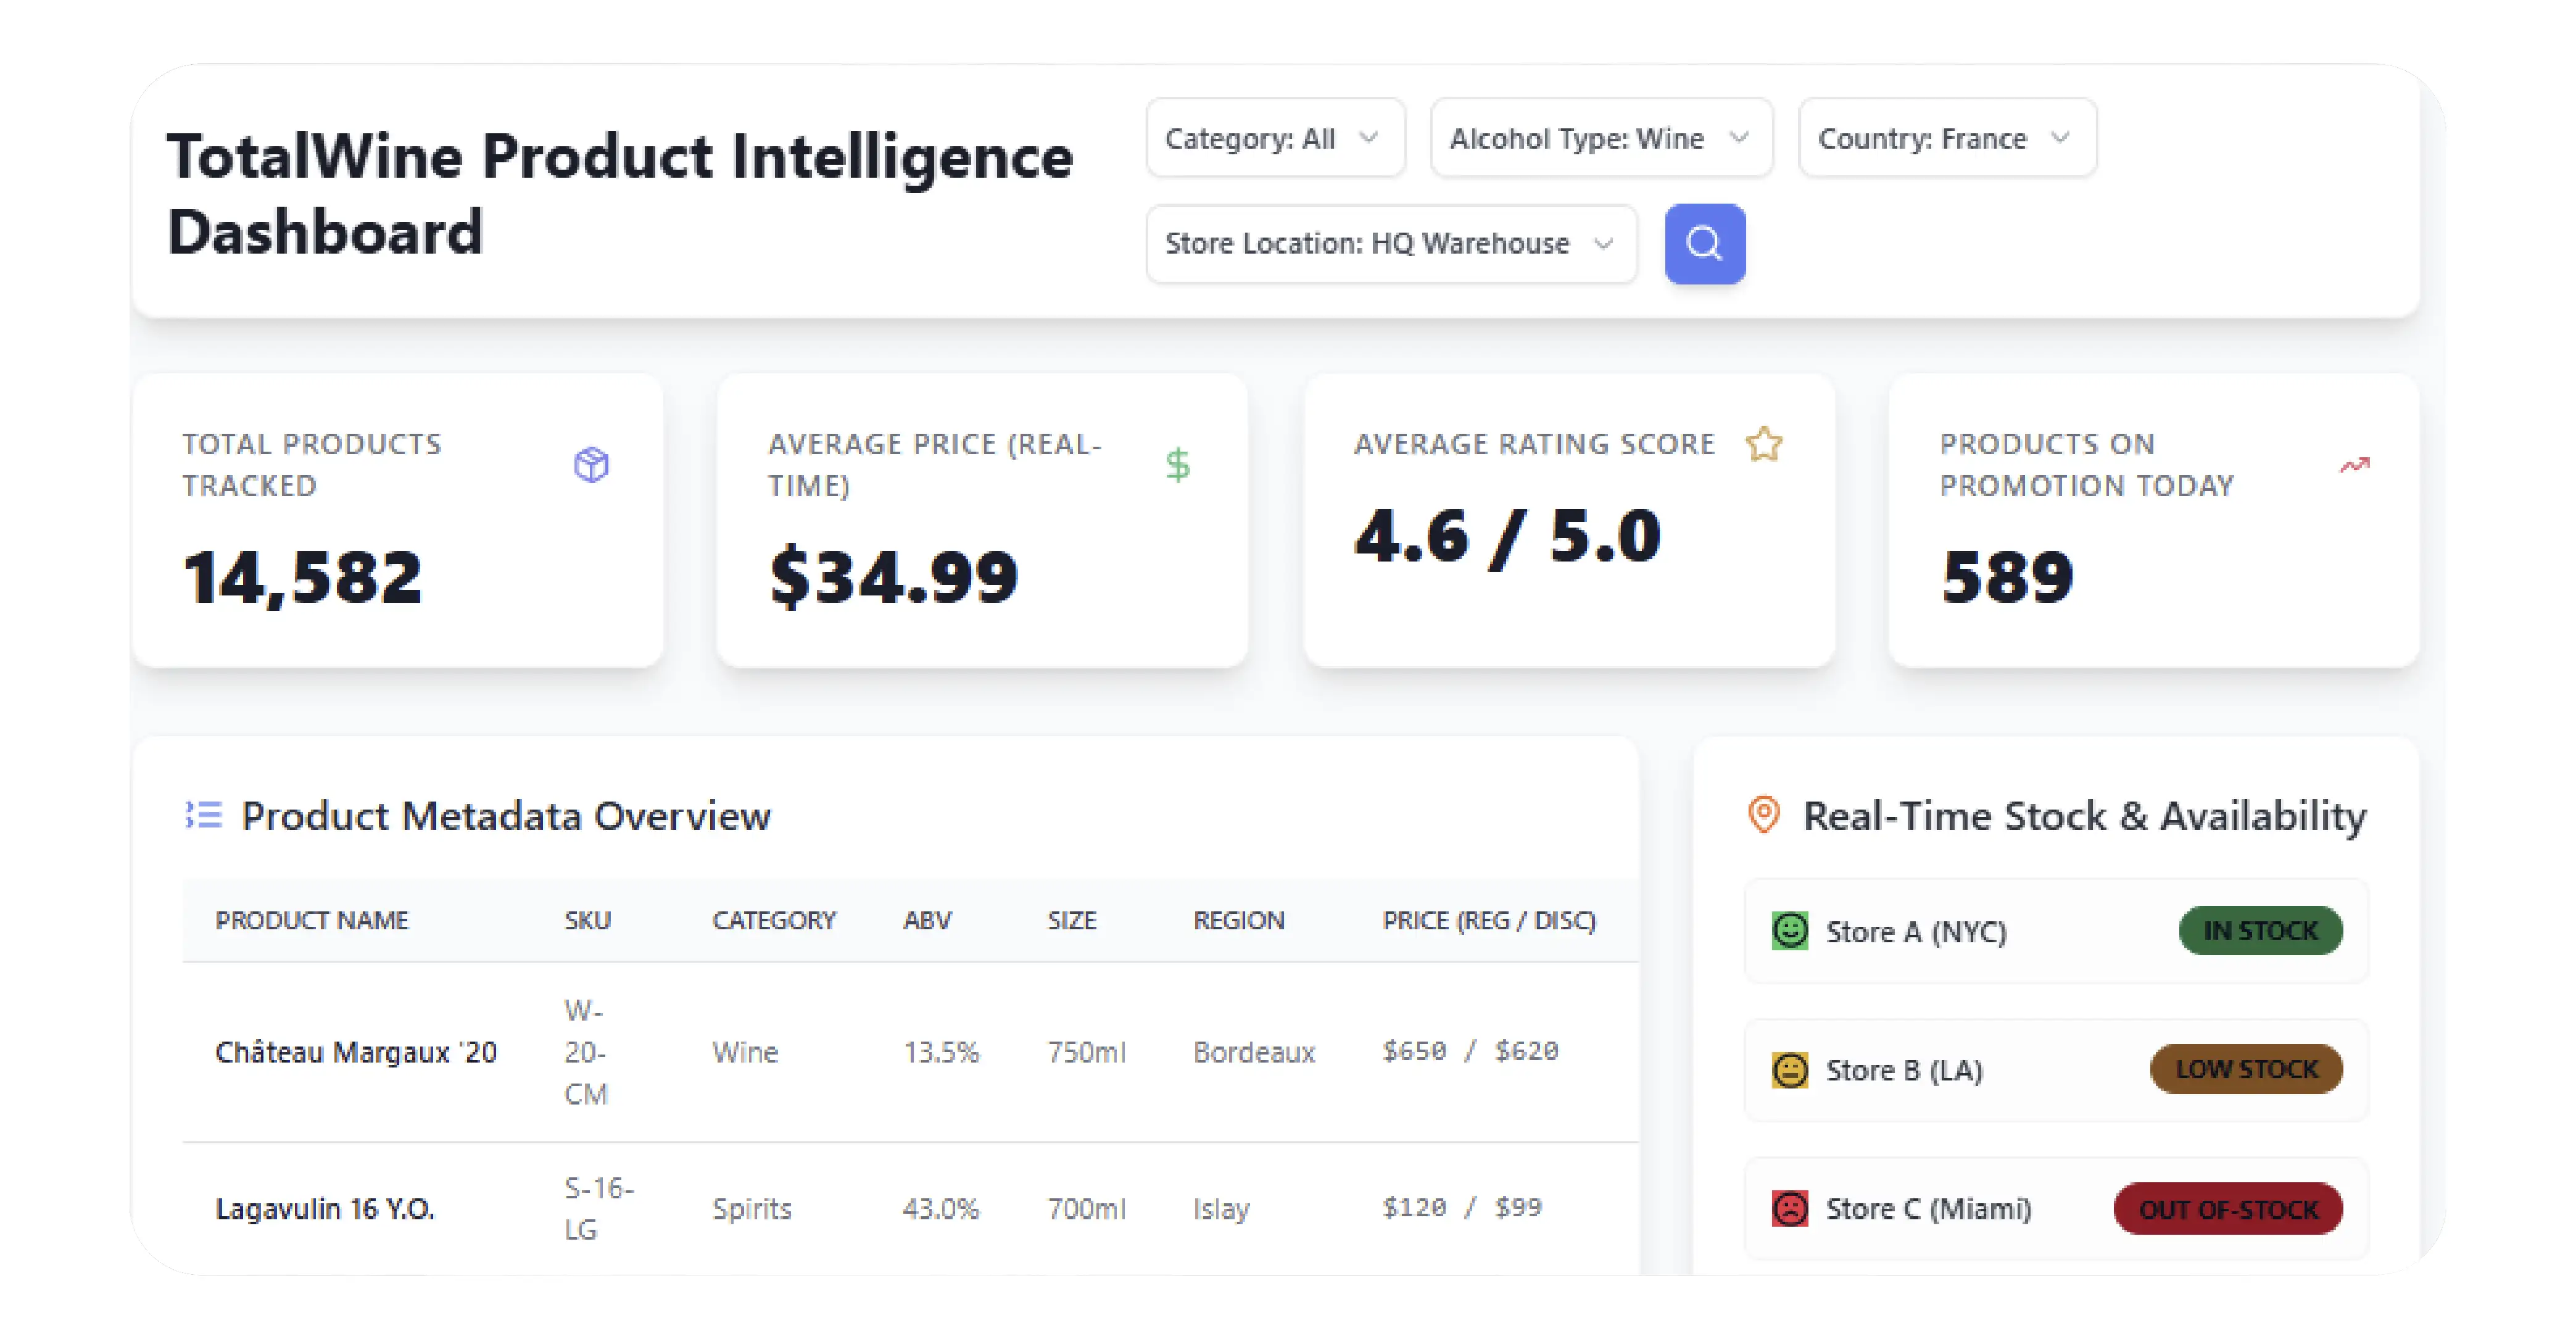
Task: Click the orange location pin icon
Action: click(1763, 814)
